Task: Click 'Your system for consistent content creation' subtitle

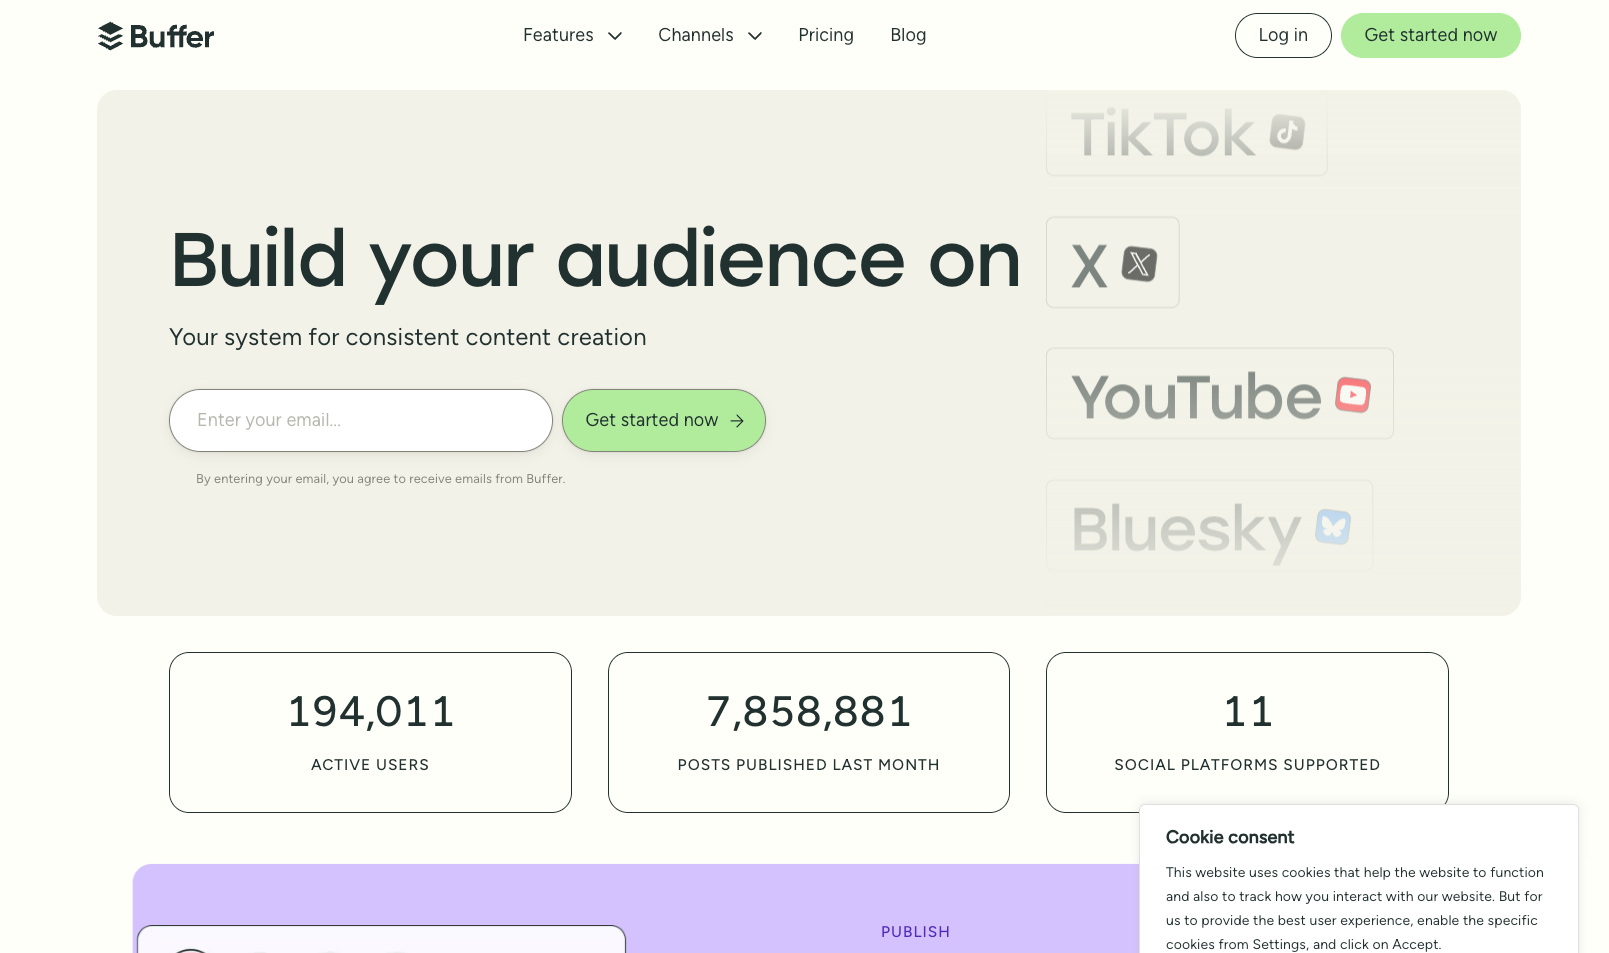Action: pos(408,337)
